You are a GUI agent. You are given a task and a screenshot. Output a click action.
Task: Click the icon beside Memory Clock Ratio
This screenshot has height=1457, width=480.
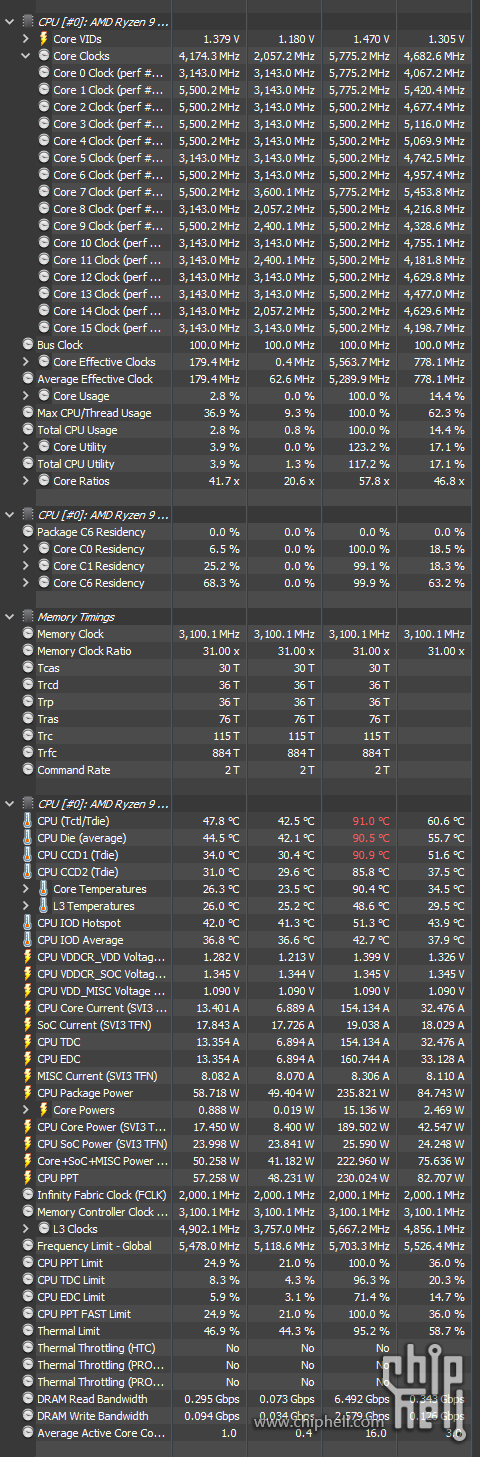[x=28, y=651]
